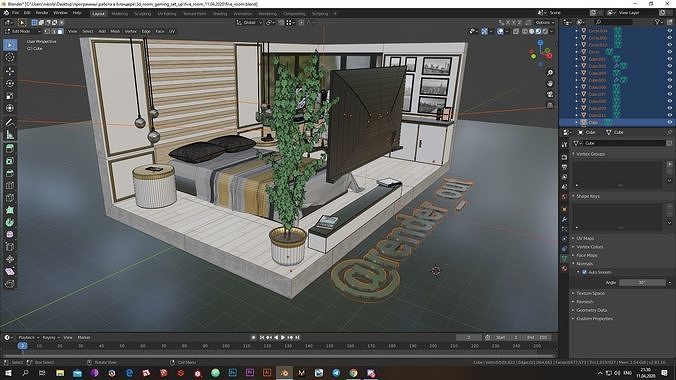This screenshot has height=380, width=676.
Task: Toggle X-ray display in viewport header
Action: (x=516, y=31)
